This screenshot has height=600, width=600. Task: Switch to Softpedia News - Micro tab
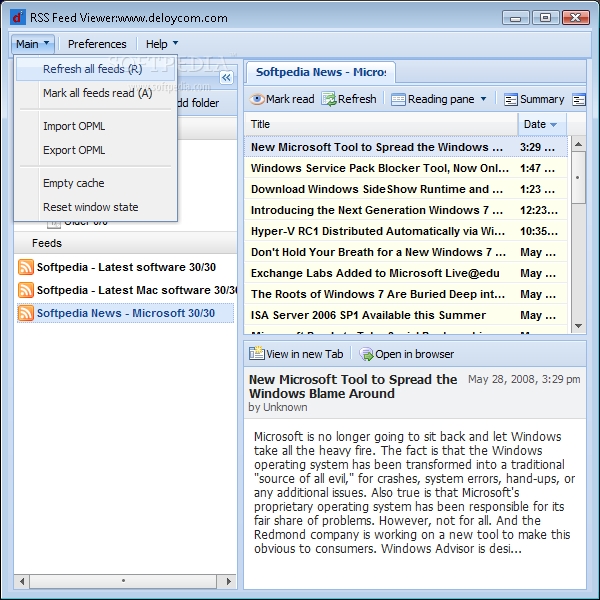tap(321, 72)
